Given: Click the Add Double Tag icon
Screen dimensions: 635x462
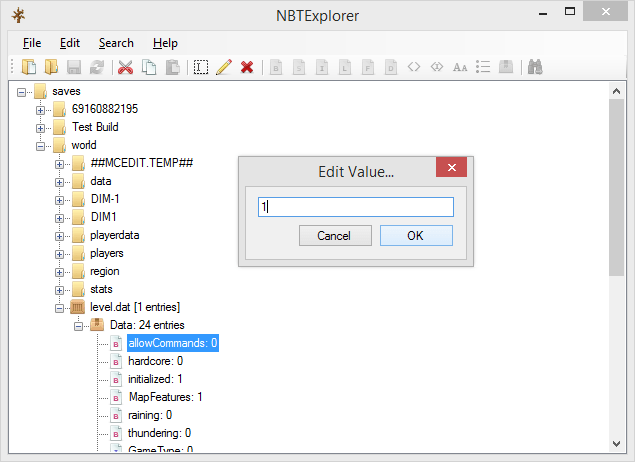Looking at the screenshot, I should coord(391,67).
